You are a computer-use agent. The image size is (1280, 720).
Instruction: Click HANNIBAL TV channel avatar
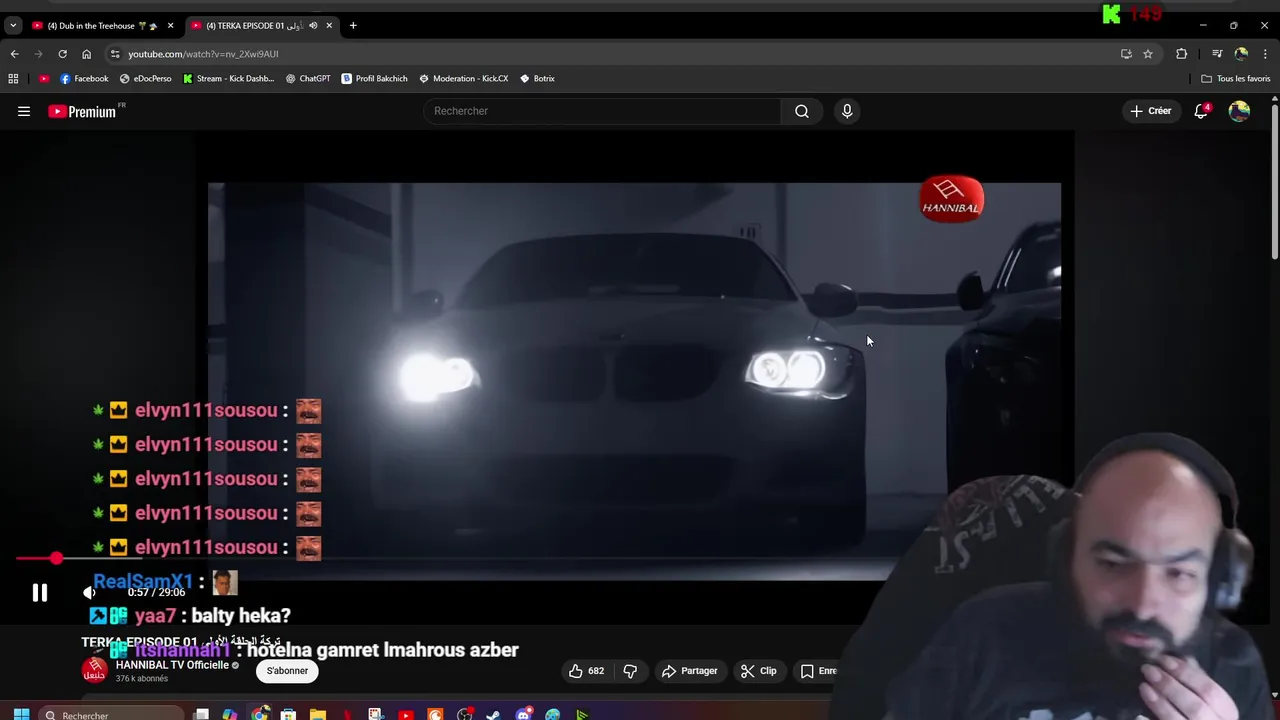tap(95, 671)
